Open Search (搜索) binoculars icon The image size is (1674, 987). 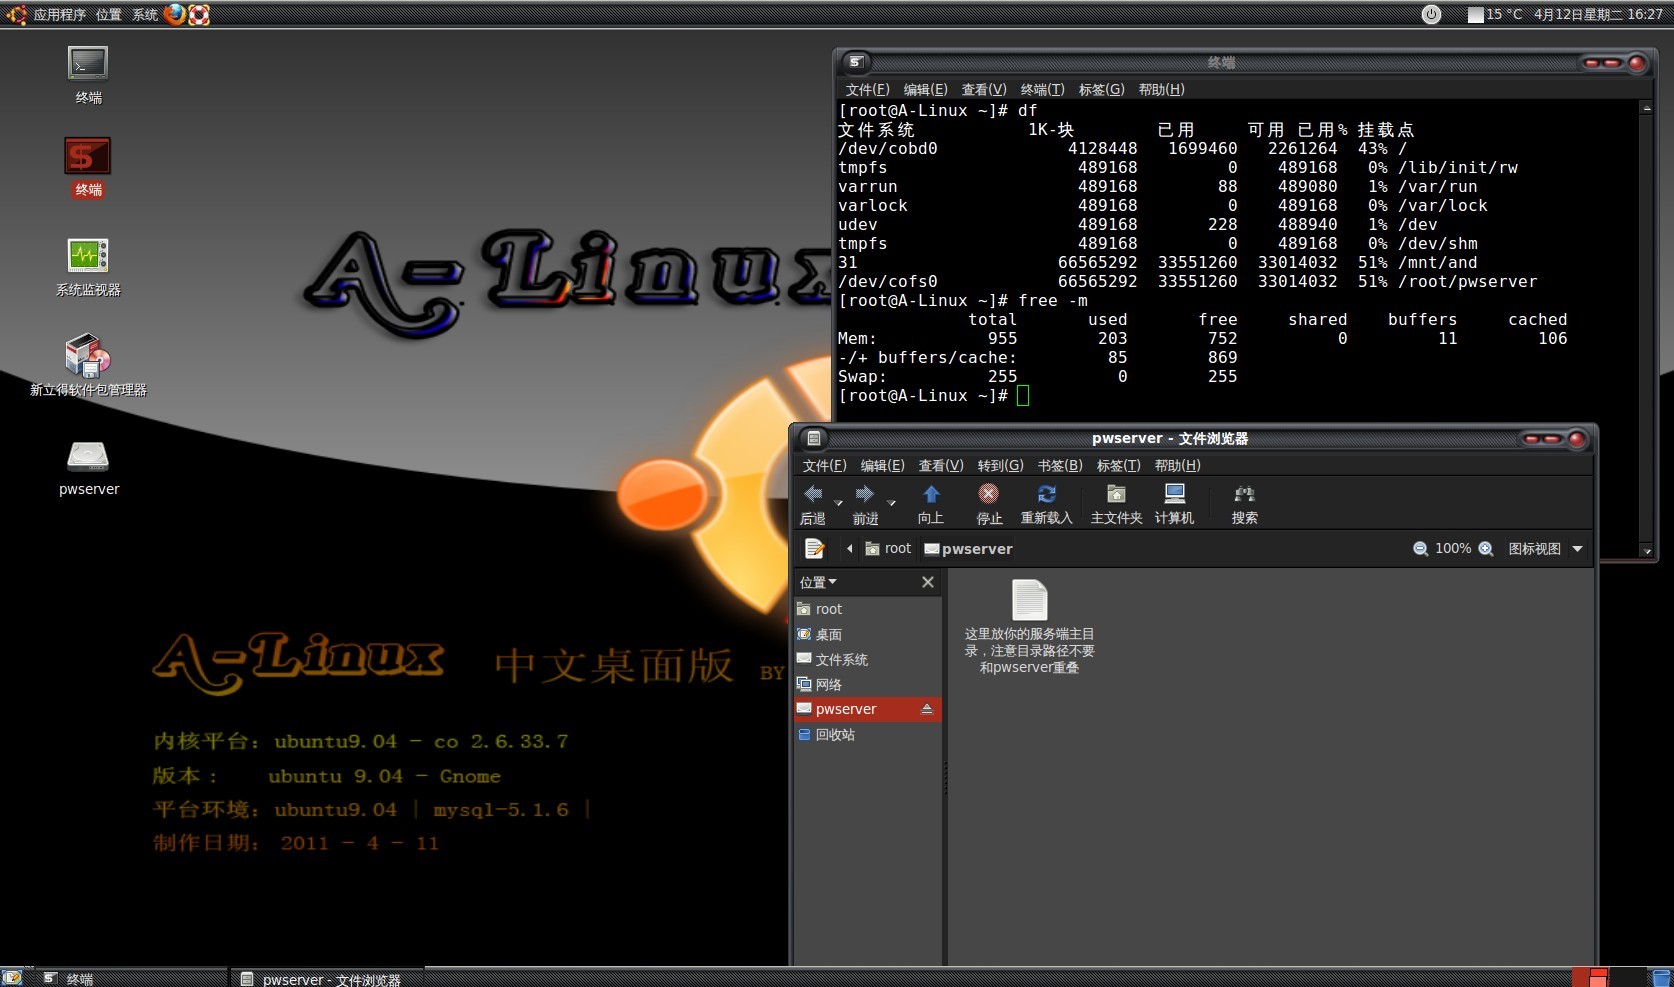coord(1244,495)
